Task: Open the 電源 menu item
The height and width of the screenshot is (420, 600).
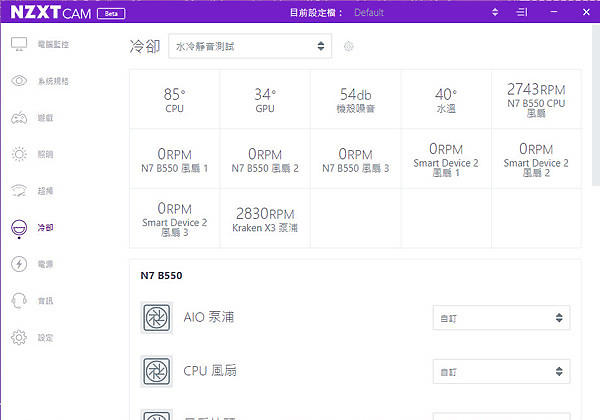Action: point(46,264)
